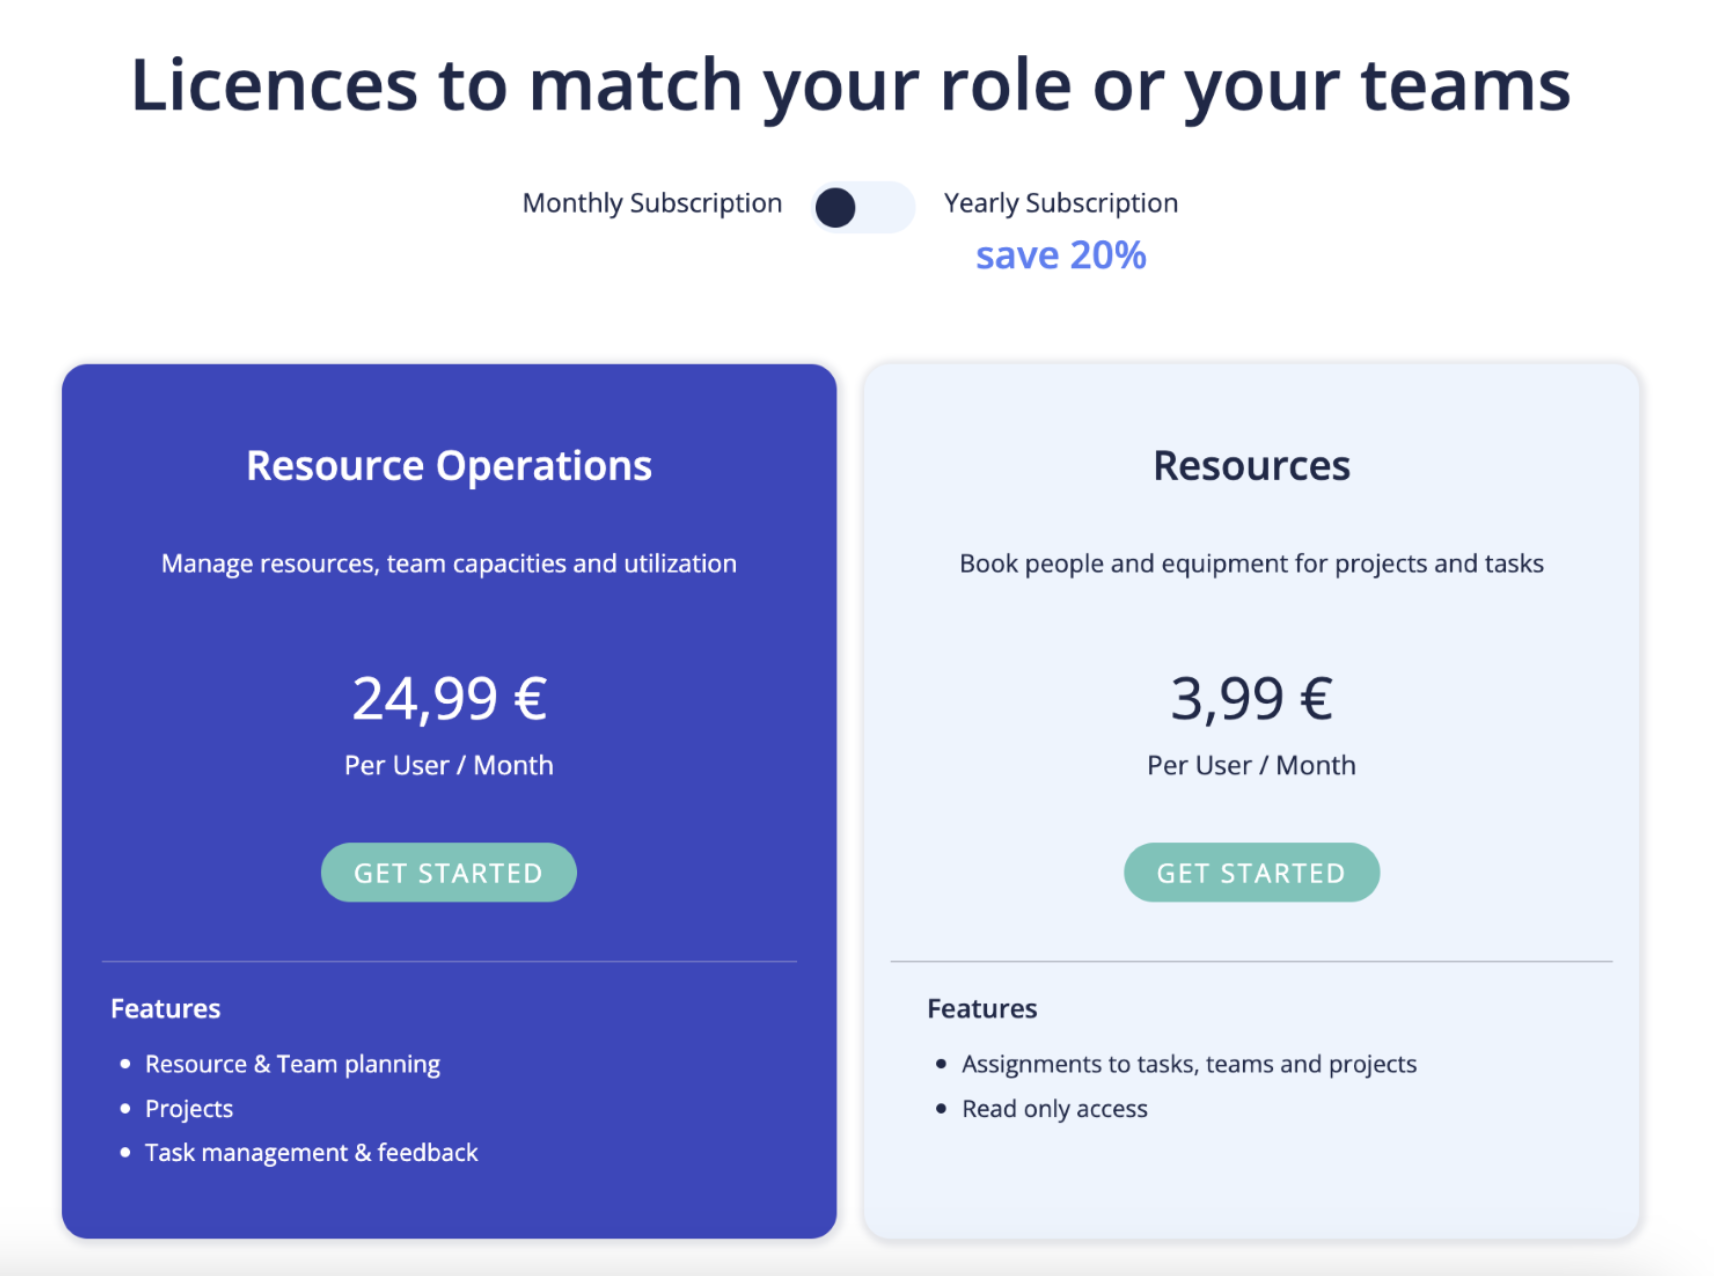Select the "Read only access" feature
The image size is (1714, 1276).
coord(1054,1109)
